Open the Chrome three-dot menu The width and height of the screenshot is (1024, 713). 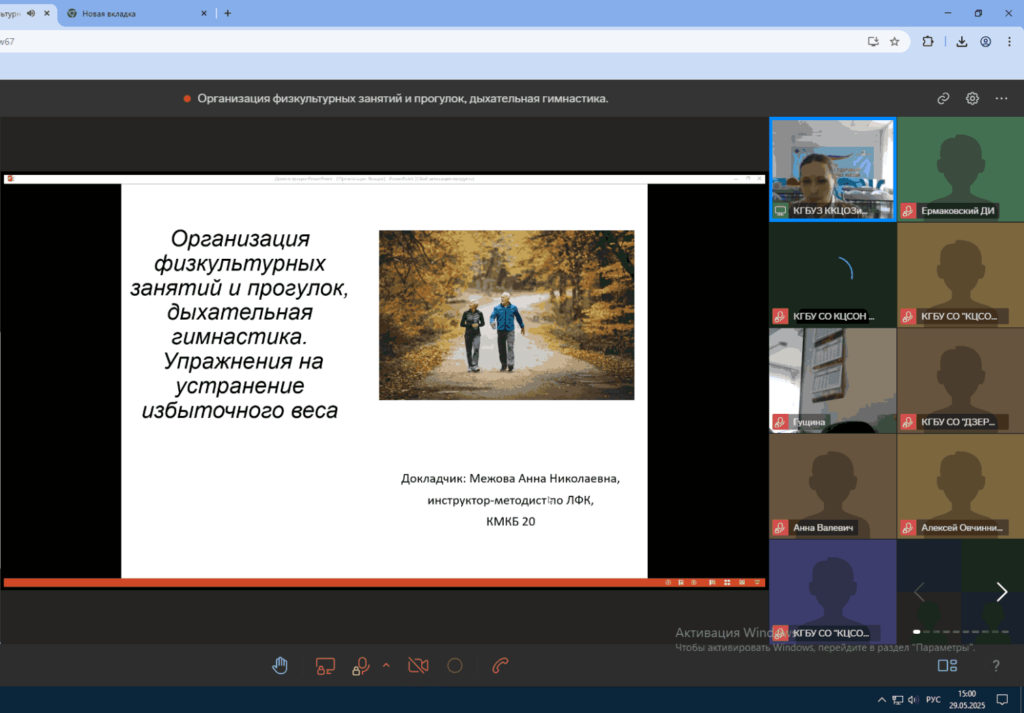tap(1009, 42)
